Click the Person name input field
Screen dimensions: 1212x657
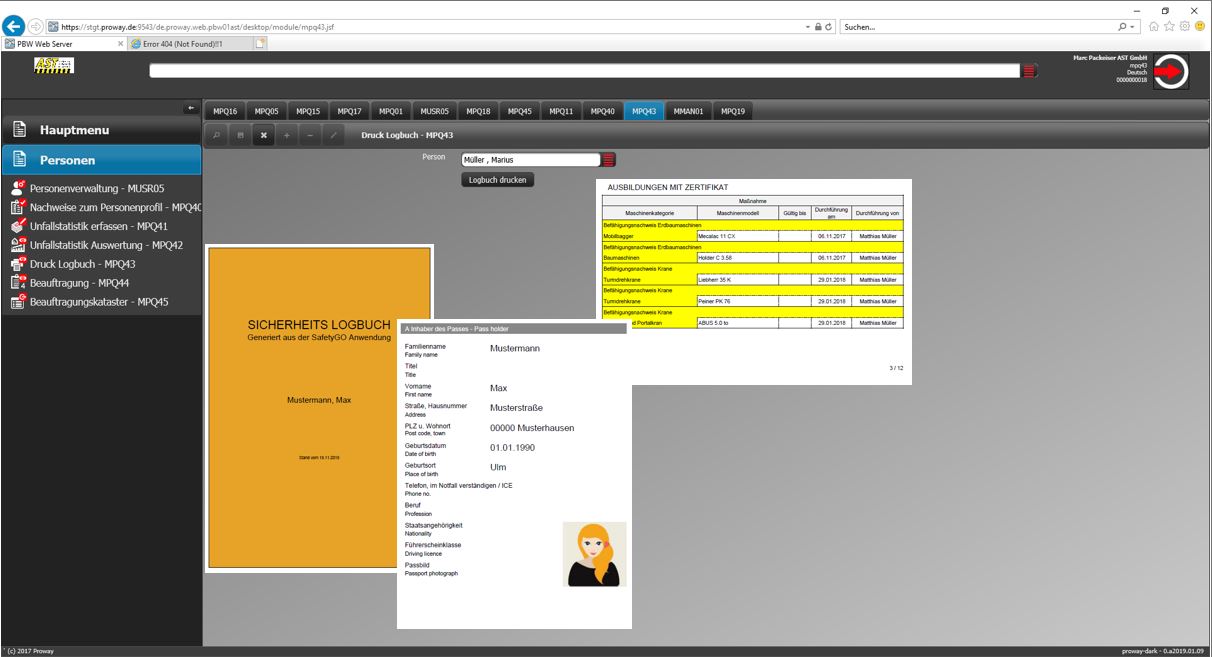[x=529, y=160]
